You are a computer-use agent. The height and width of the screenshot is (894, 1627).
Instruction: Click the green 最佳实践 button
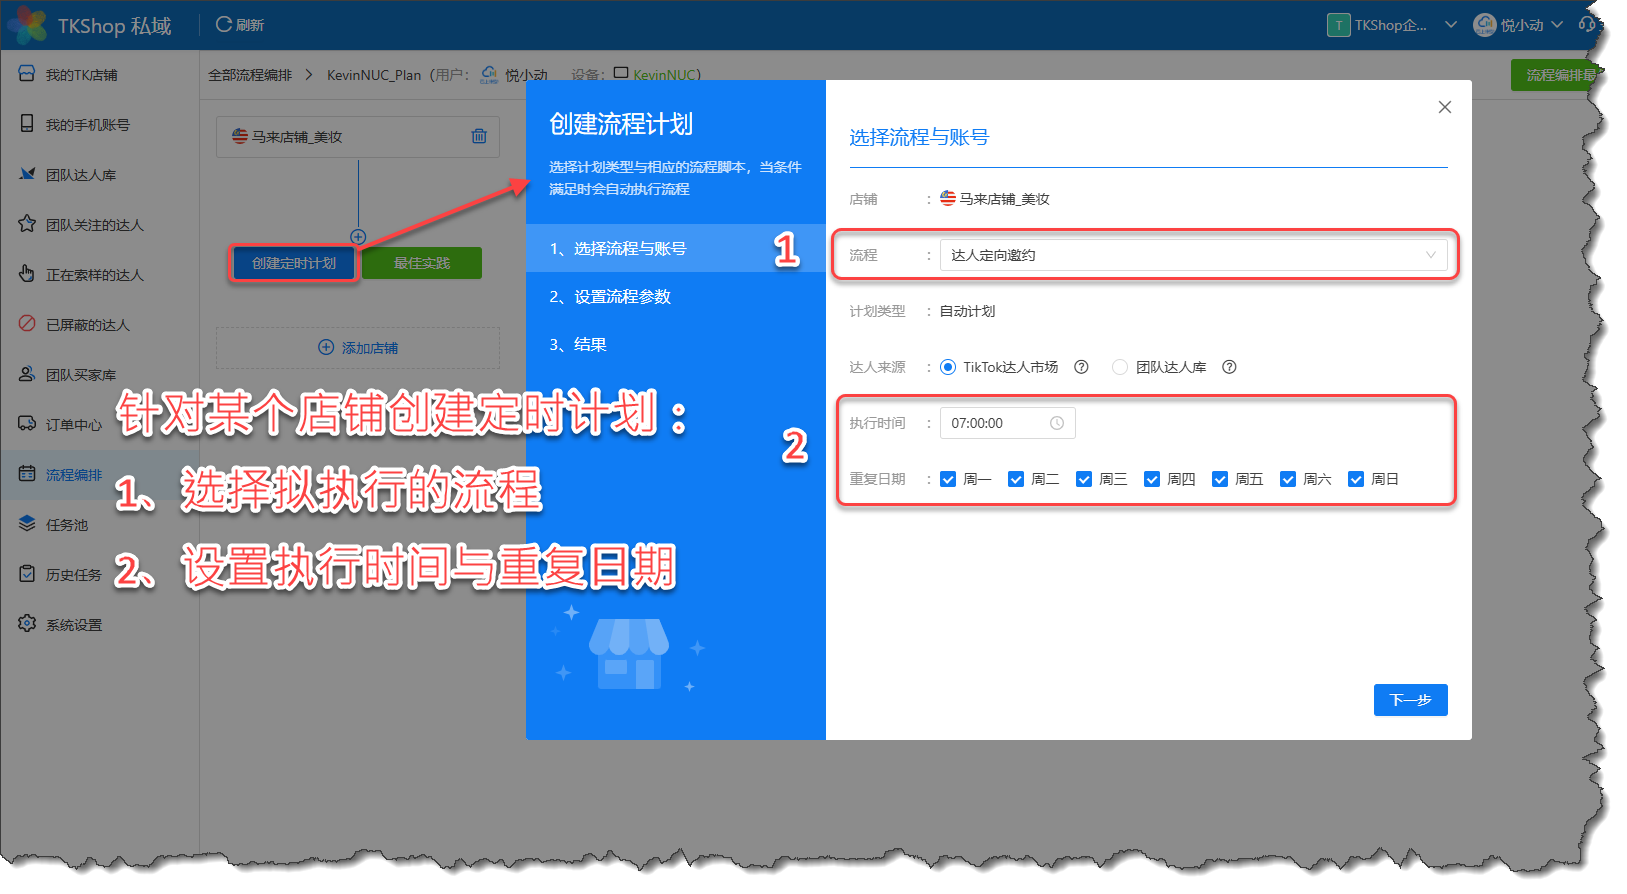[421, 263]
